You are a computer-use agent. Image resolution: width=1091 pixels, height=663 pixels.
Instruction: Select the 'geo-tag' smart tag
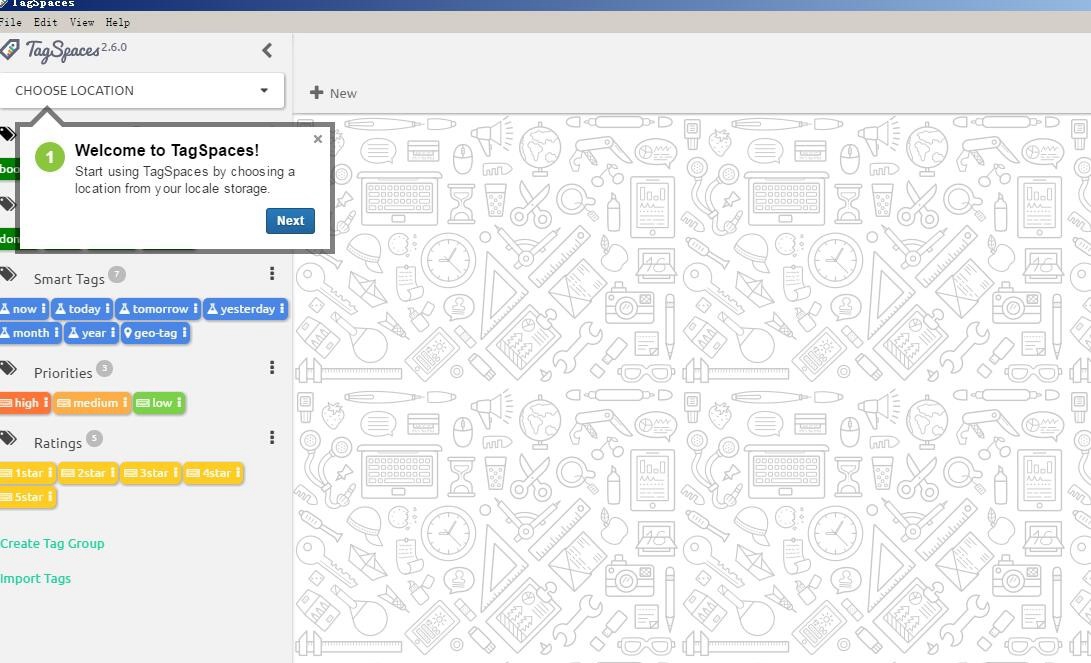155,333
